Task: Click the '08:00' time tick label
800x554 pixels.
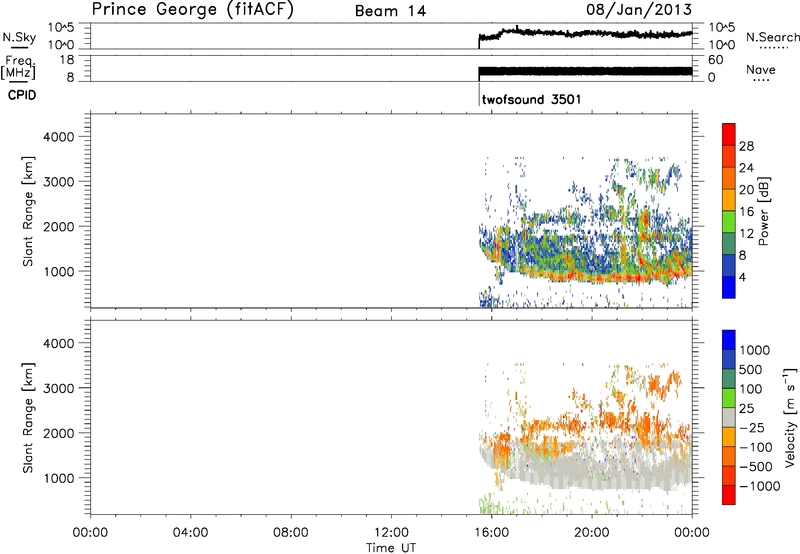Action: [290, 533]
